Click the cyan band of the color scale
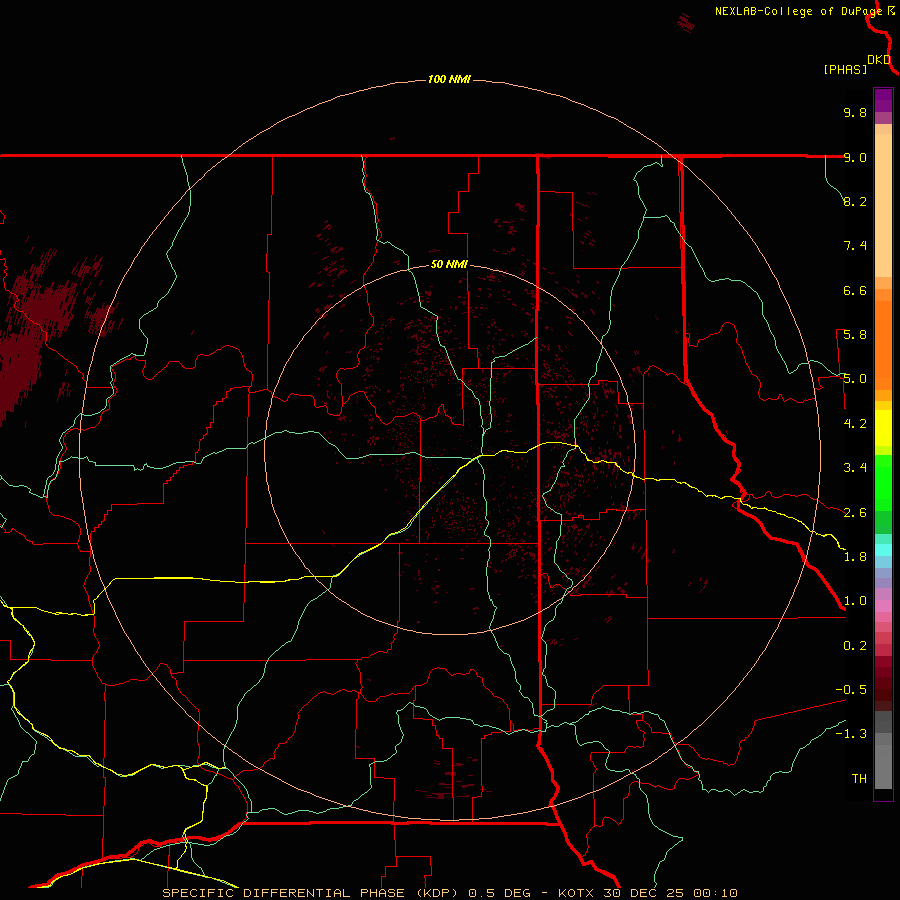The image size is (900, 900). pyautogui.click(x=883, y=550)
